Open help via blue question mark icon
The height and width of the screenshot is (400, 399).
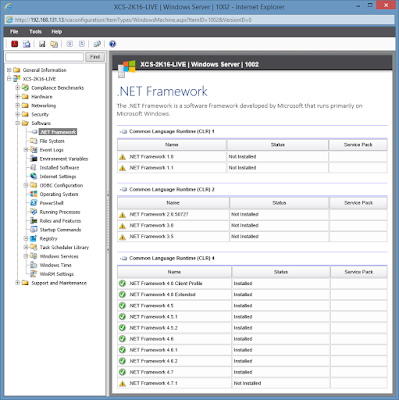click(x=113, y=44)
